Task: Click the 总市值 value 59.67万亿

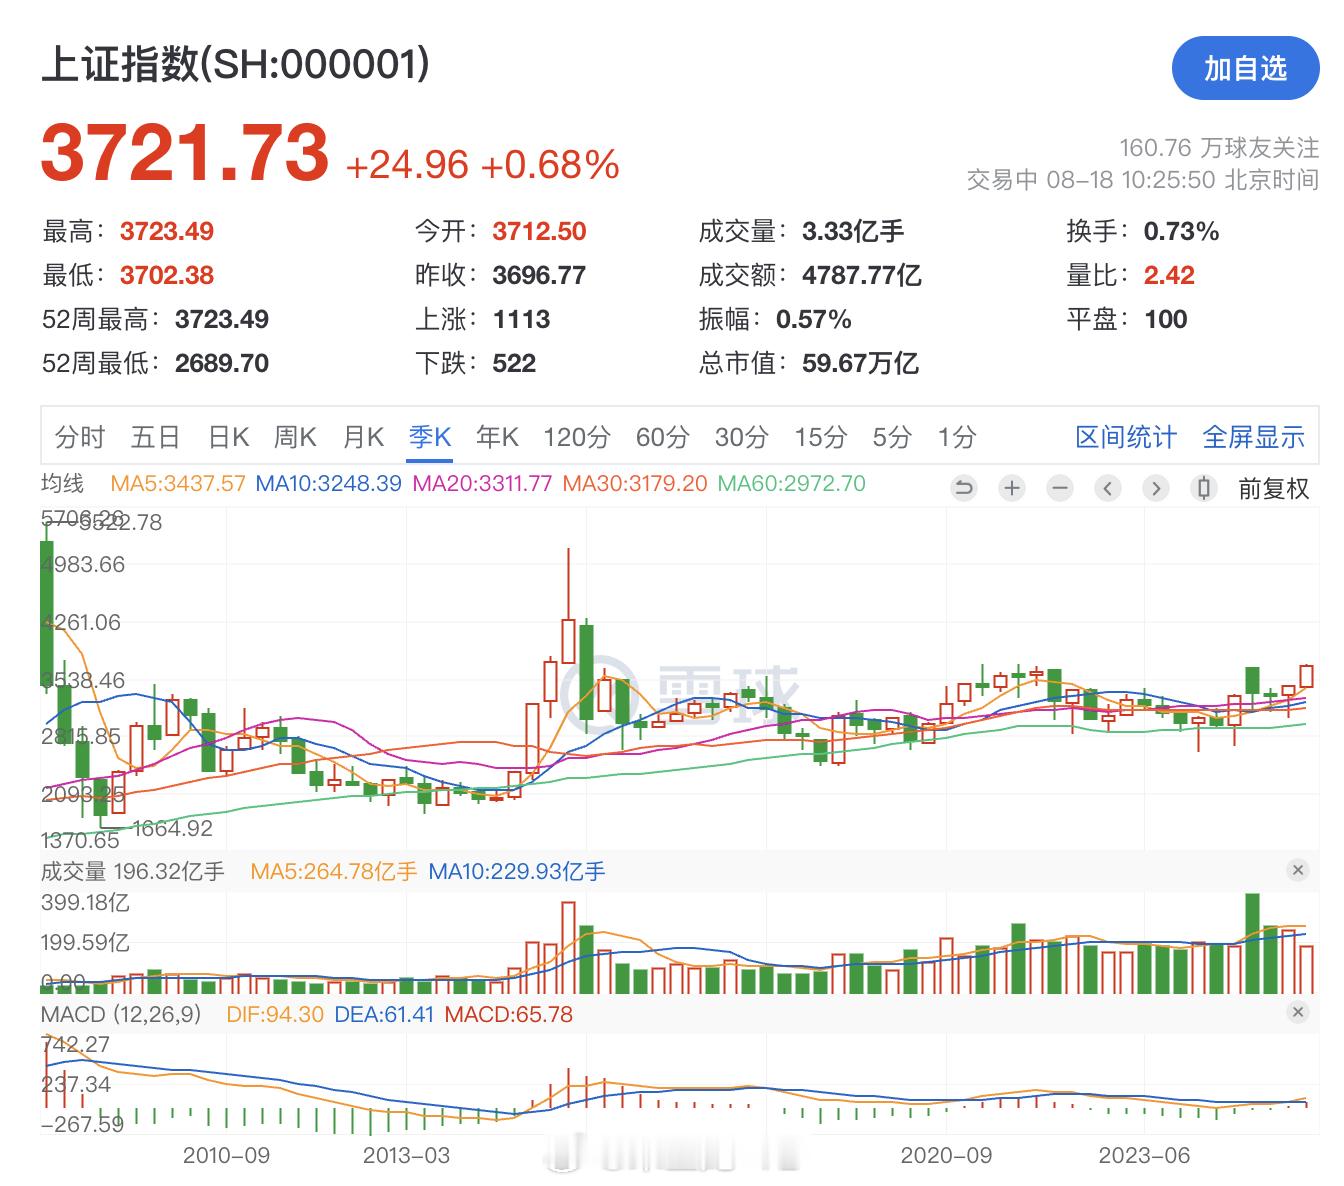Action: coord(860,364)
